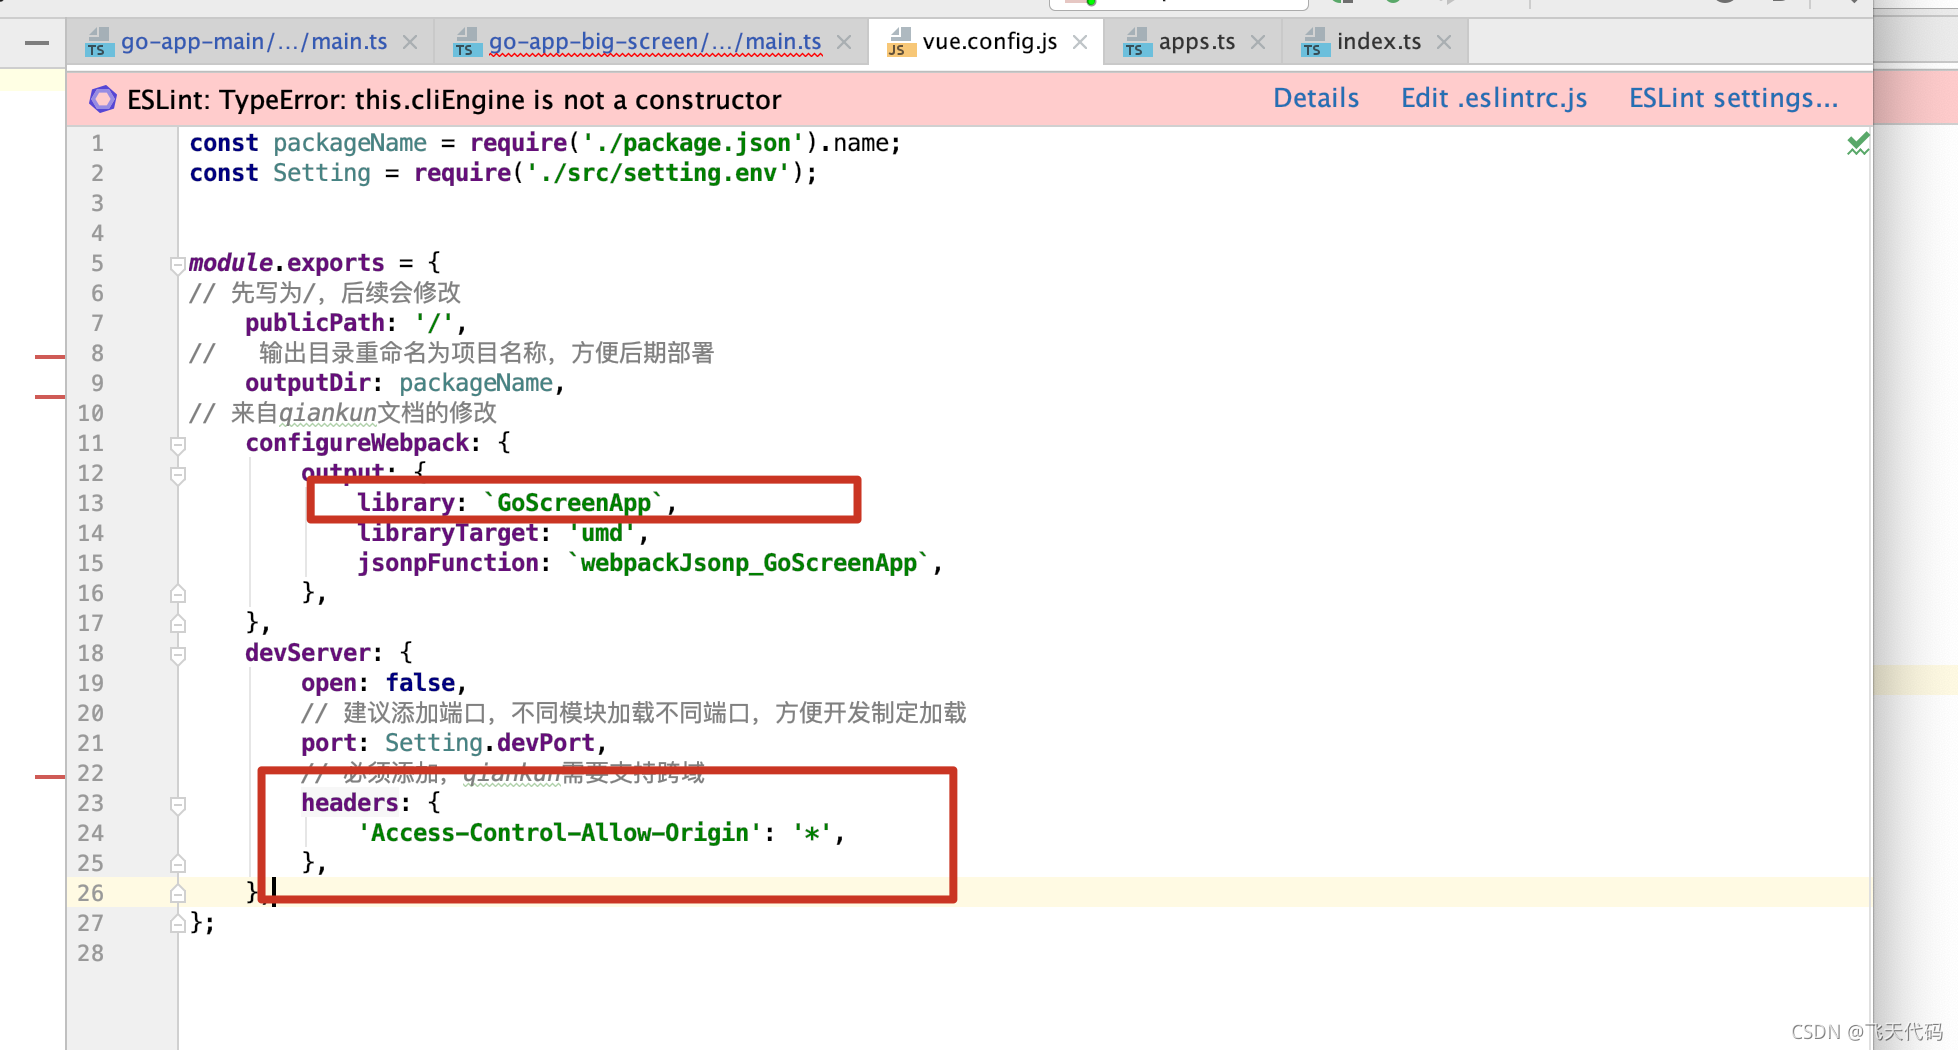The width and height of the screenshot is (1958, 1050).
Task: Close the apps.ts tab
Action: [x=1258, y=42]
